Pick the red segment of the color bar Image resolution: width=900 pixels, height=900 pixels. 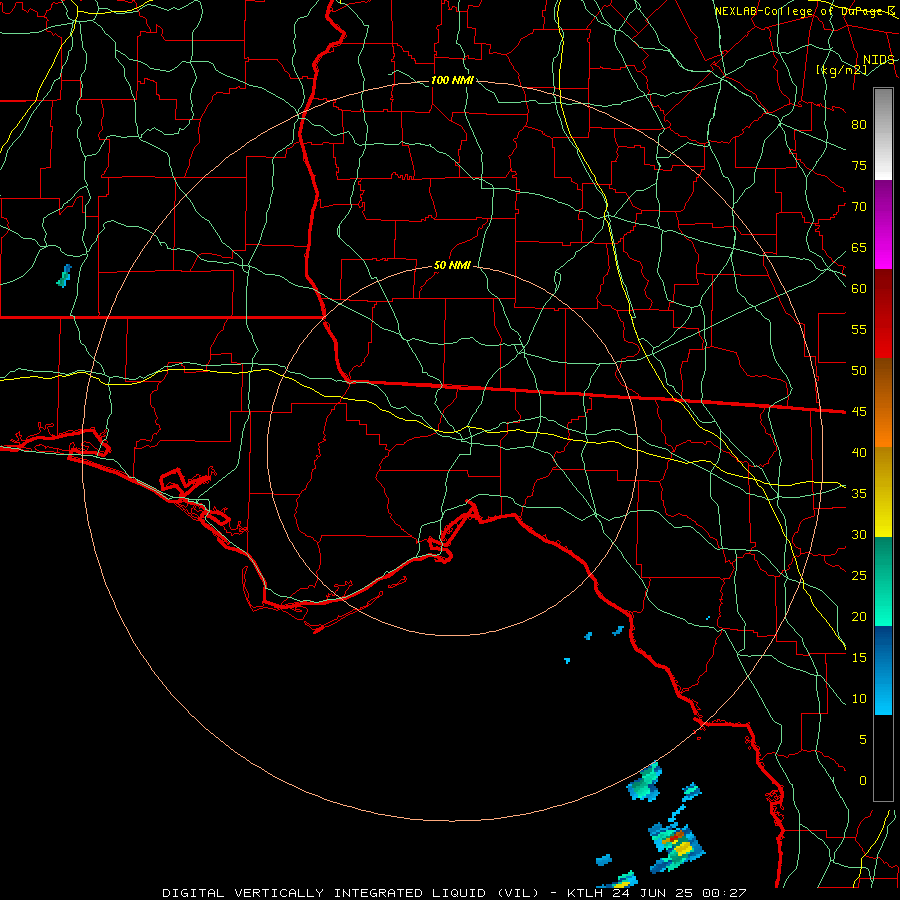(x=883, y=314)
